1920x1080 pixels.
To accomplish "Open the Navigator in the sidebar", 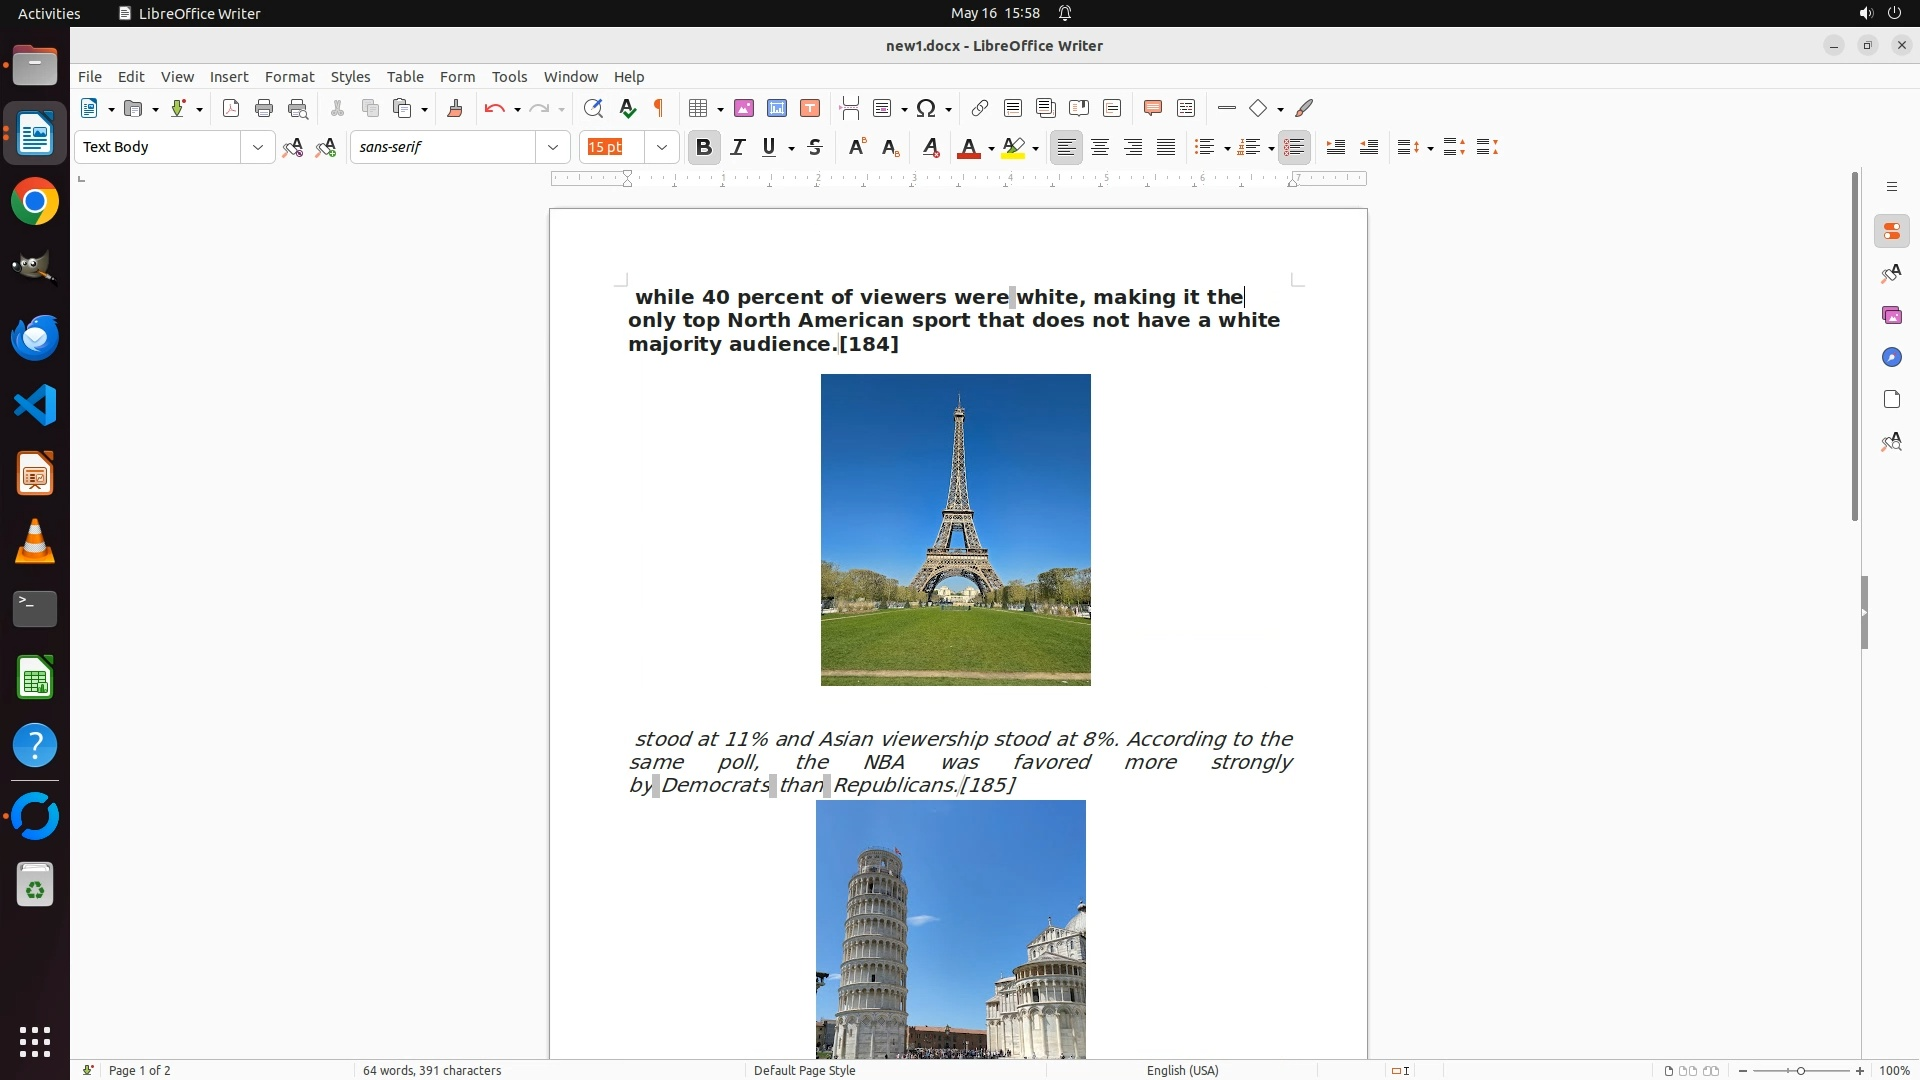I will pos(1891,357).
